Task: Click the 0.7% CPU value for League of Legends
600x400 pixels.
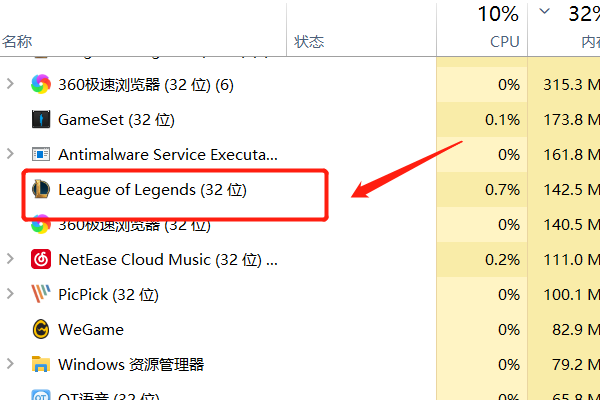Action: pos(502,189)
